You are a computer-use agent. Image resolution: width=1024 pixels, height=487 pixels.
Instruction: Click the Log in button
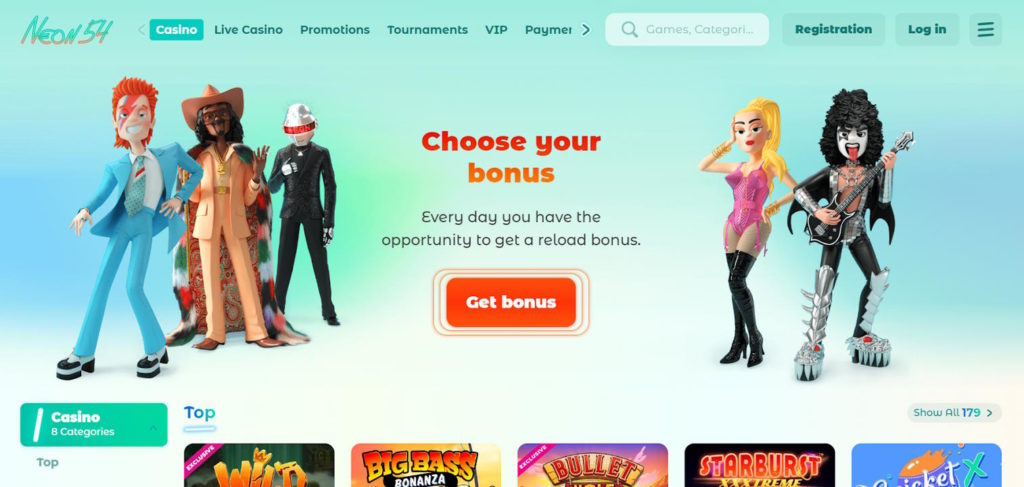pyautogui.click(x=927, y=29)
